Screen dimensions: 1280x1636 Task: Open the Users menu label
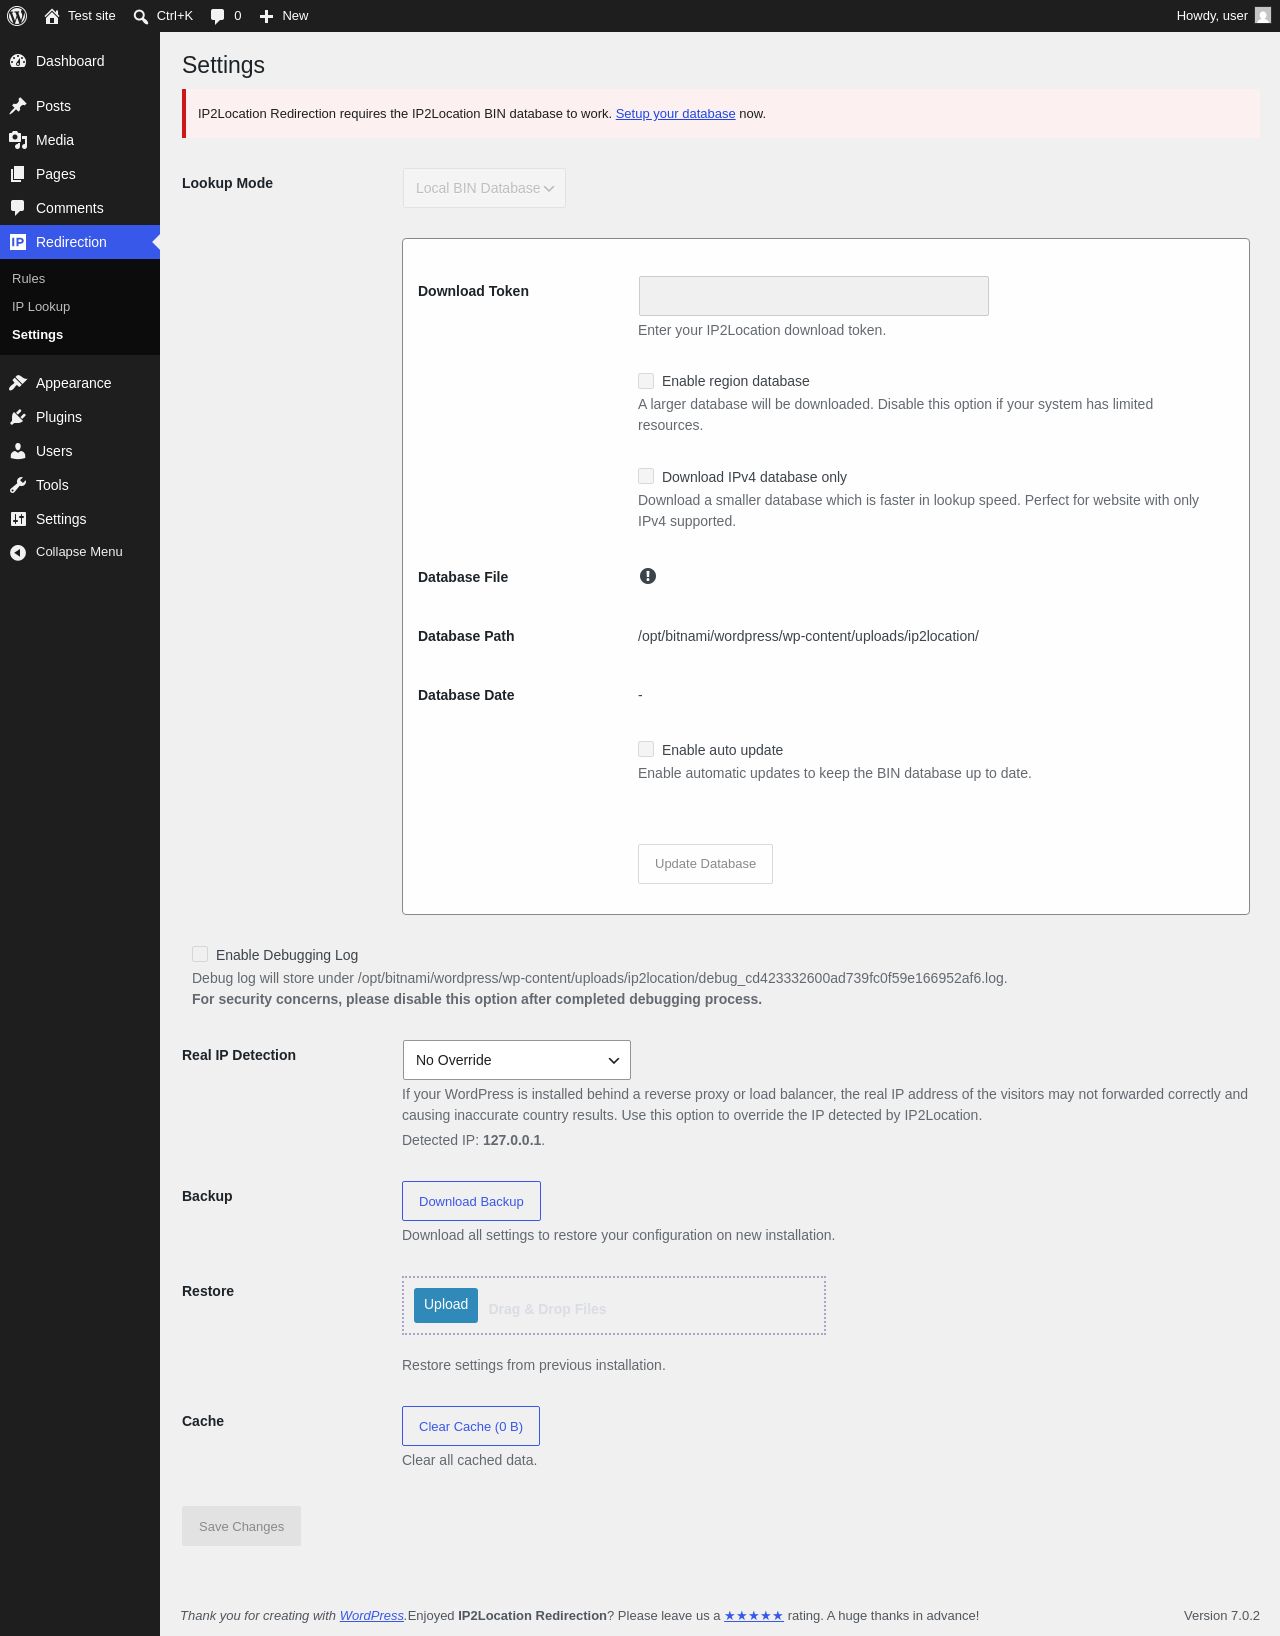[54, 451]
